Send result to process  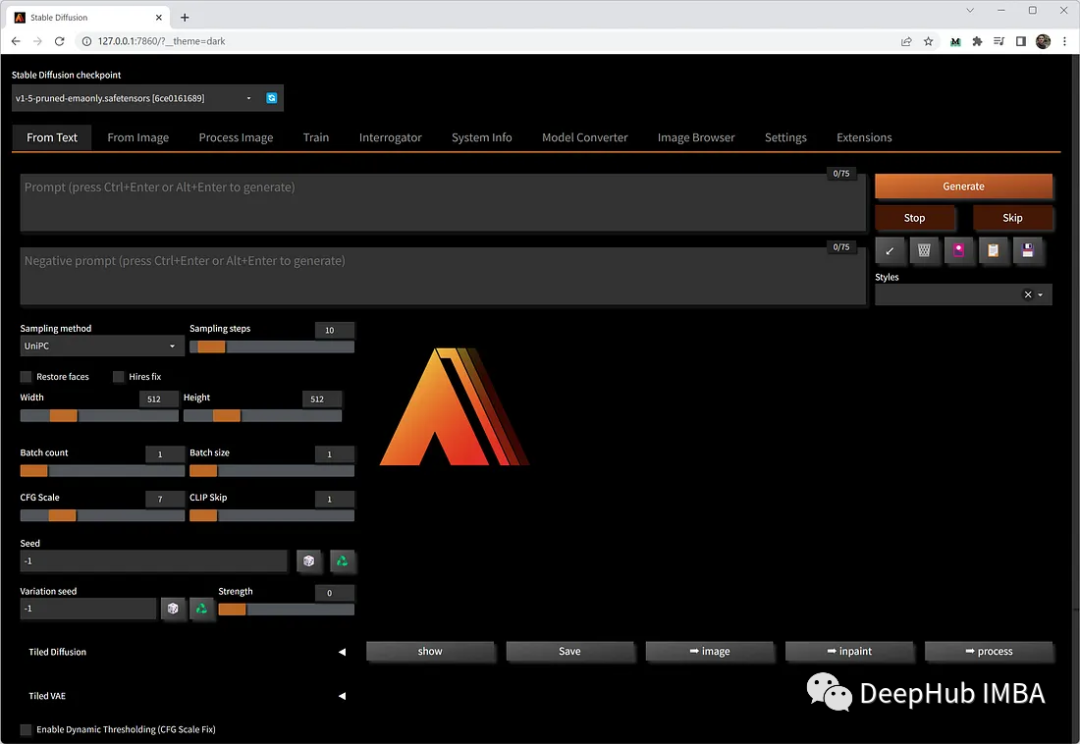coord(988,651)
